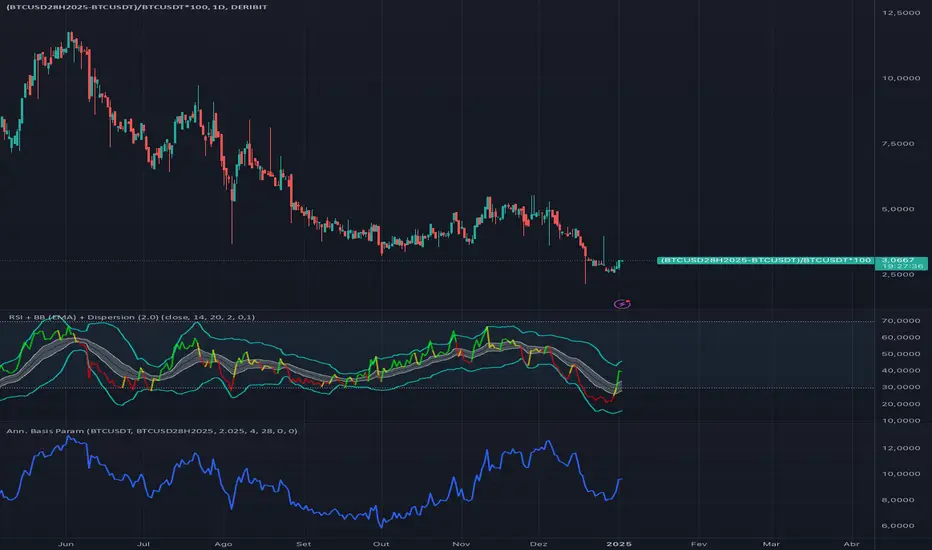Click the Nov label on time axis
The width and height of the screenshot is (932, 550).
[x=460, y=541]
